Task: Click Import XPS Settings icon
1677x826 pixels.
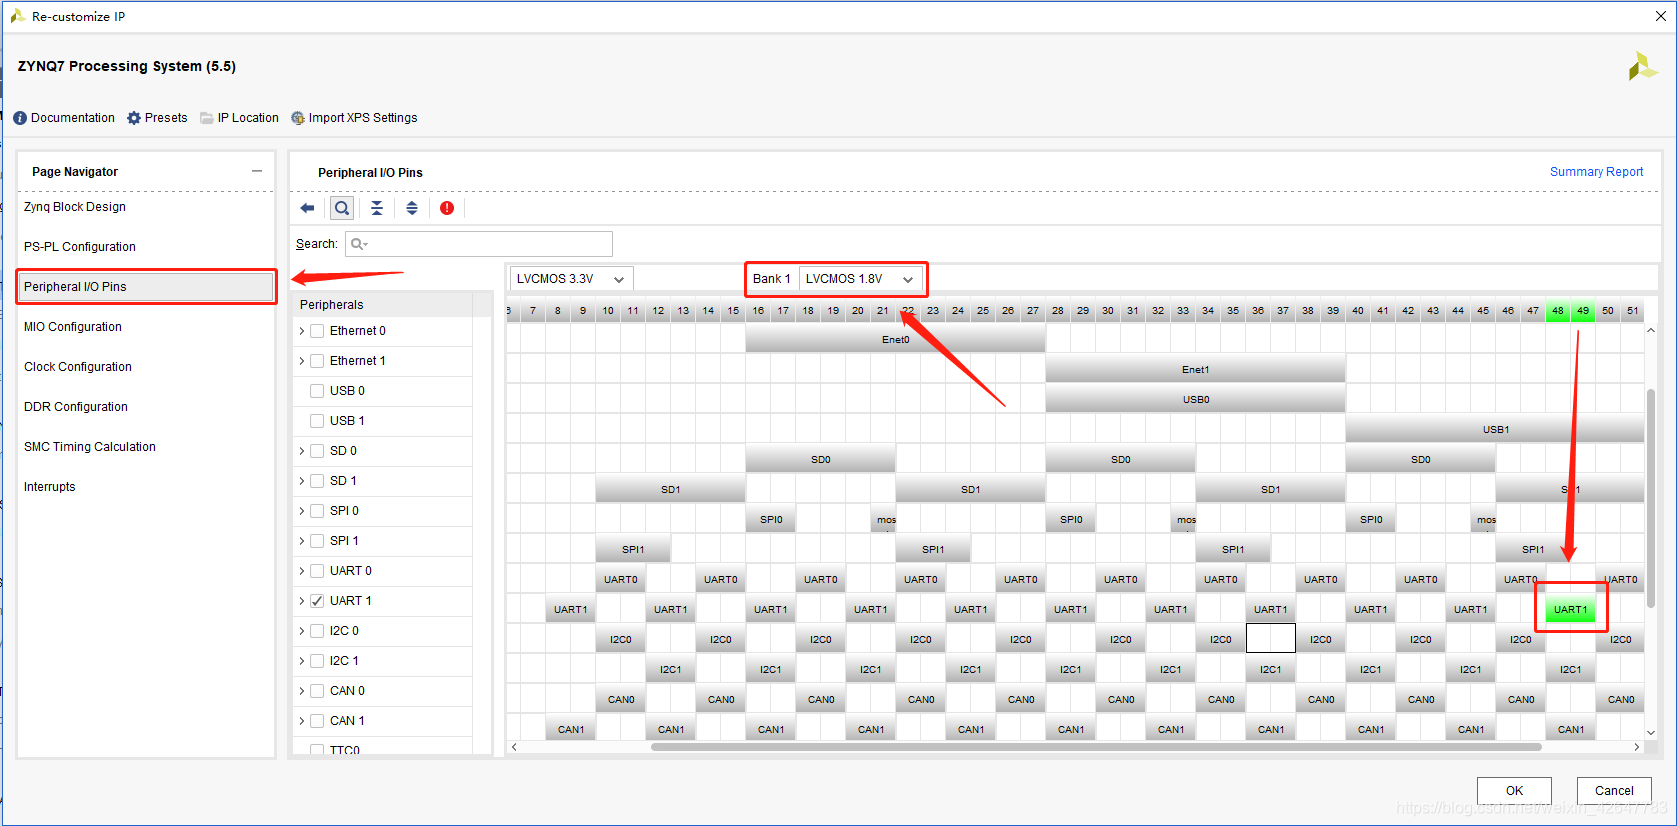Action: pyautogui.click(x=298, y=118)
